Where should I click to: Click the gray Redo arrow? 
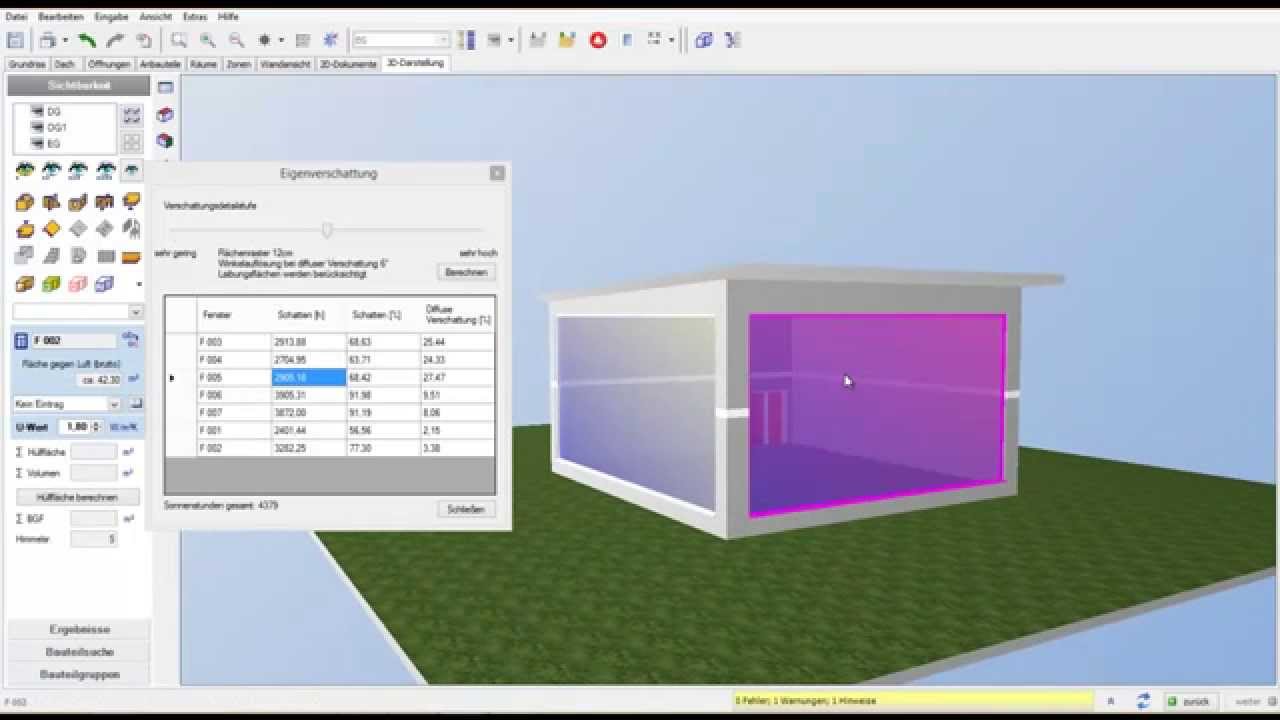[115, 40]
